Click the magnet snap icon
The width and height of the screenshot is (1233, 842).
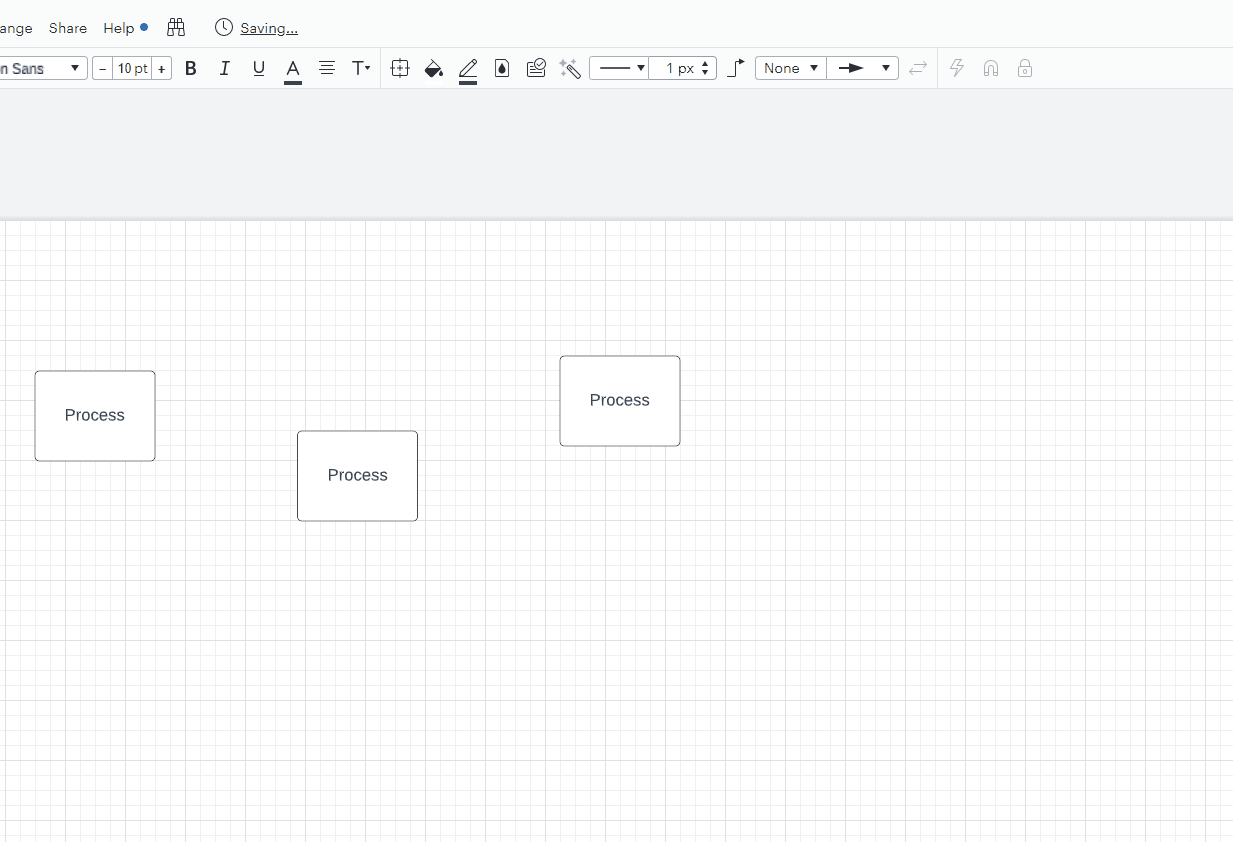(991, 68)
